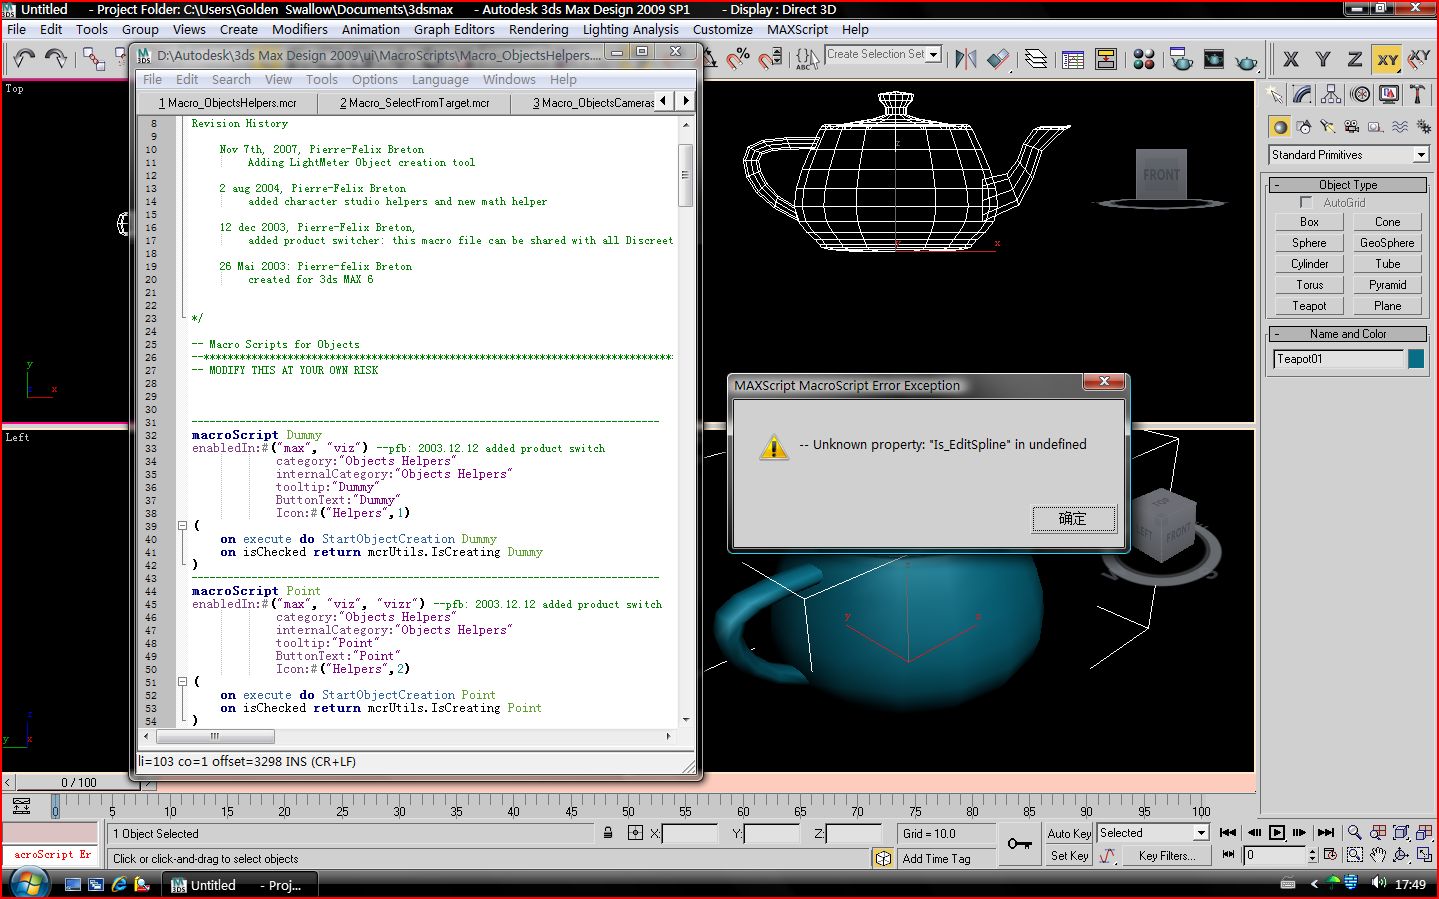Click the Play Animation button
1439x899 pixels.
point(1277,832)
